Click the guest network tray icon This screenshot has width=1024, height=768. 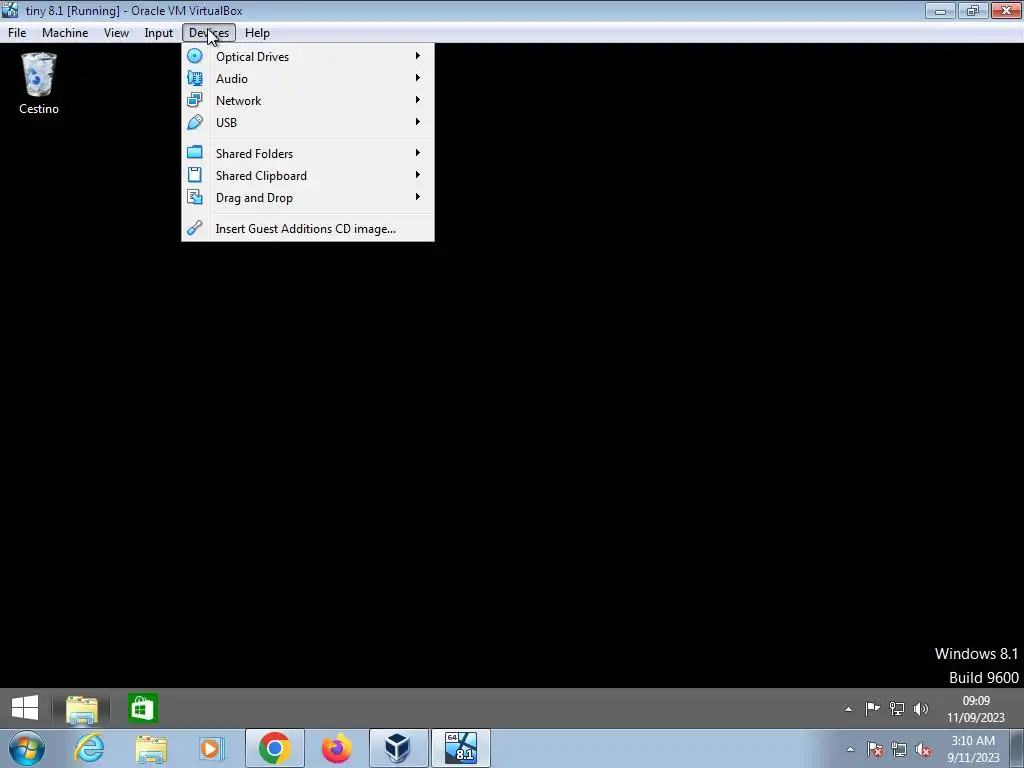(897, 709)
